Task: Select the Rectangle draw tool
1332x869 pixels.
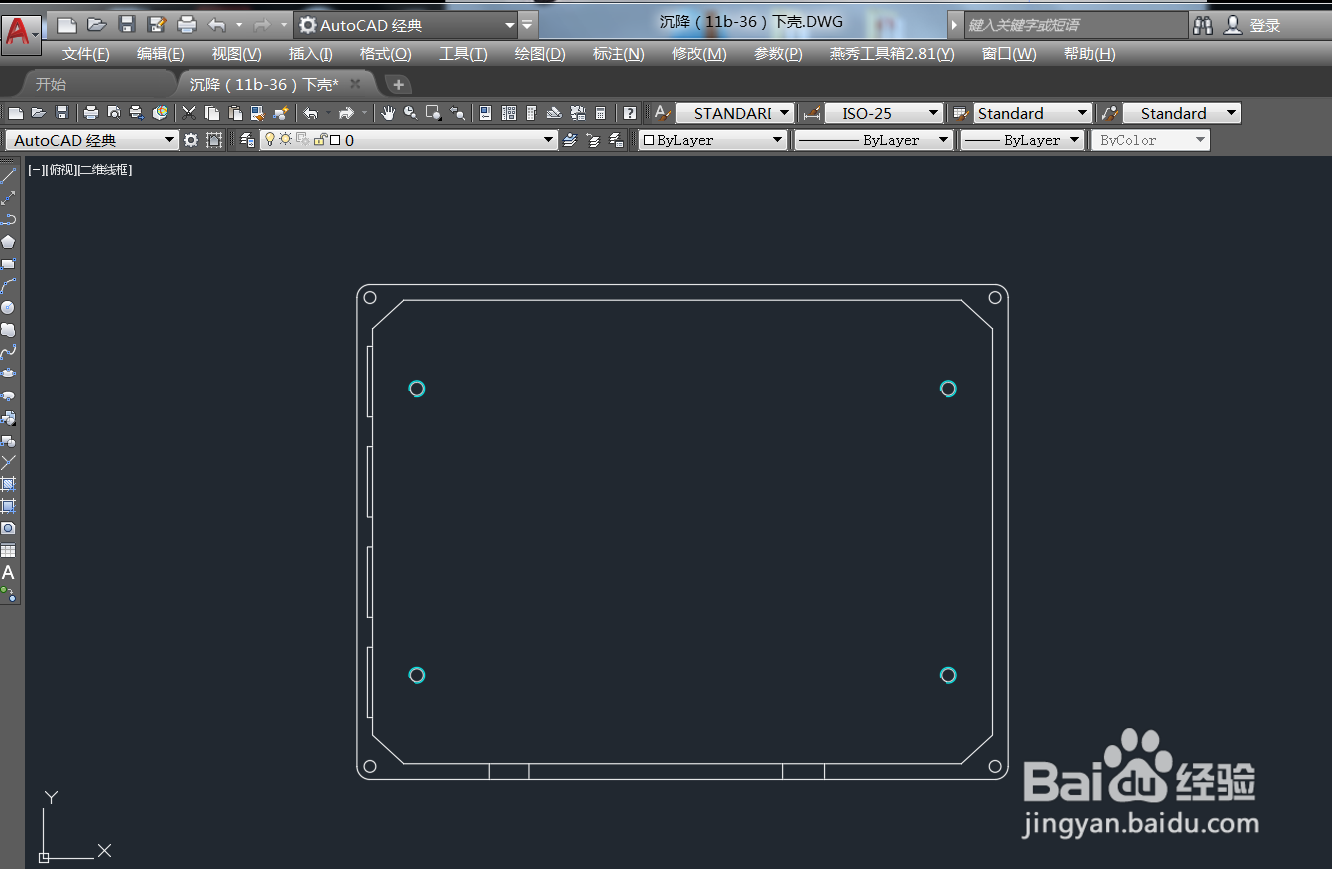Action: coord(8,264)
